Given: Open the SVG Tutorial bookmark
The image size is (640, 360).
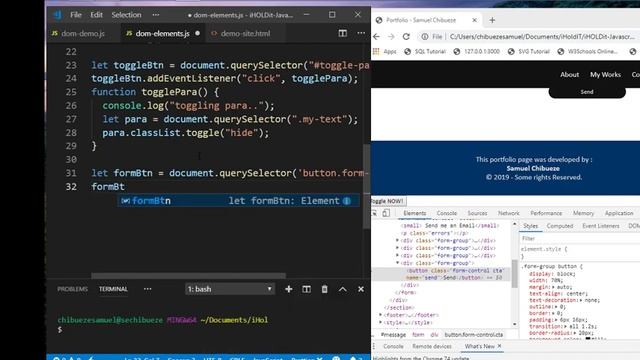Looking at the screenshot, I should pos(529,51).
